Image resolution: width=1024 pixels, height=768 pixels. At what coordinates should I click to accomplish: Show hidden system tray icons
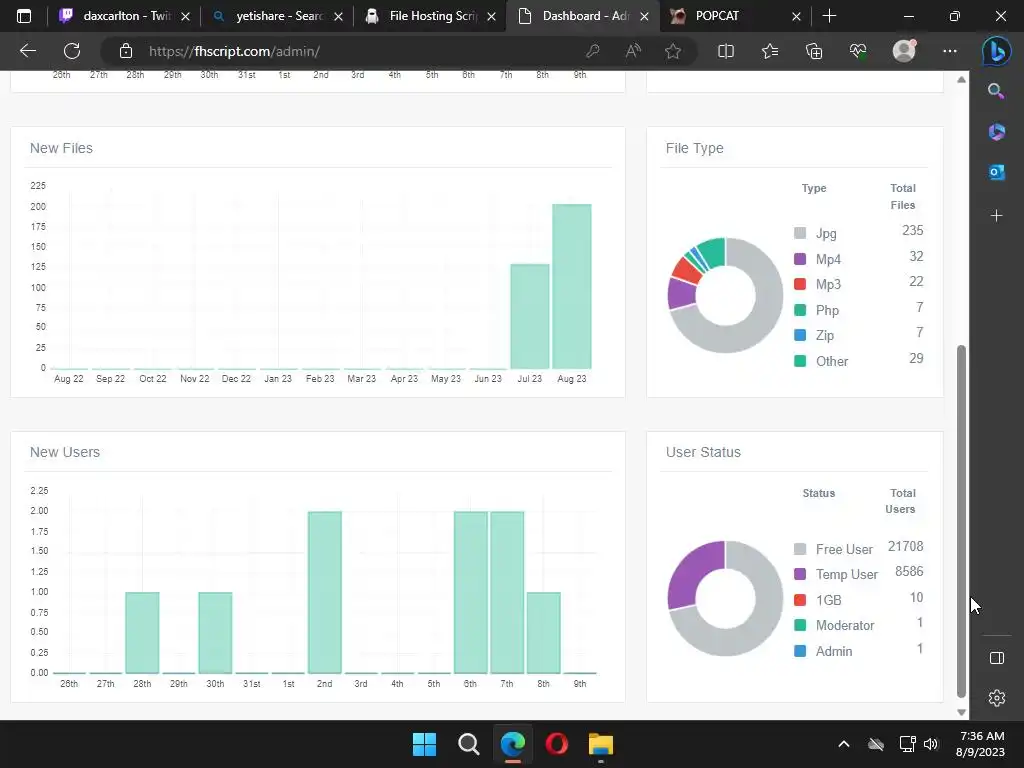coord(844,744)
